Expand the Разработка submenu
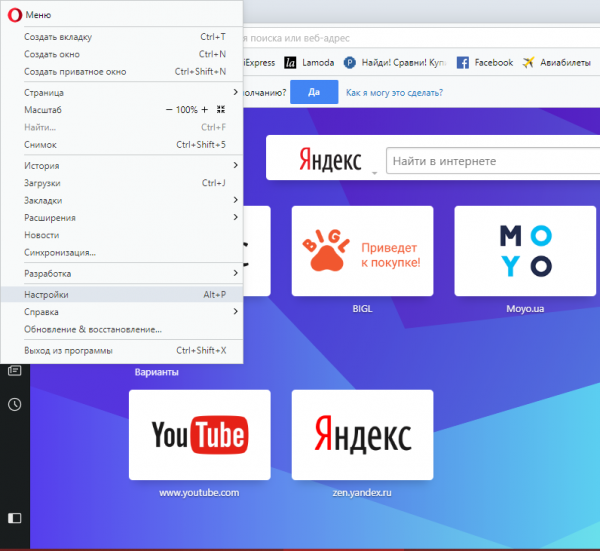600x551 pixels. pos(122,274)
